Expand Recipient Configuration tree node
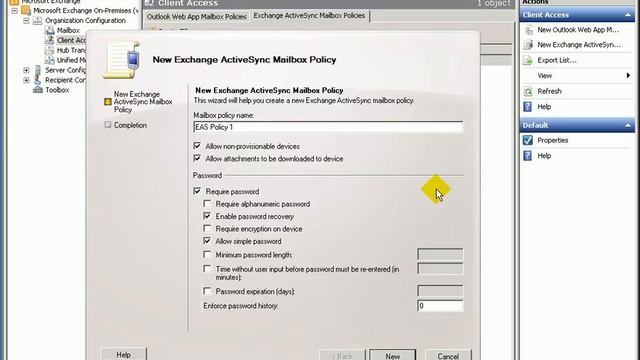 (26, 80)
